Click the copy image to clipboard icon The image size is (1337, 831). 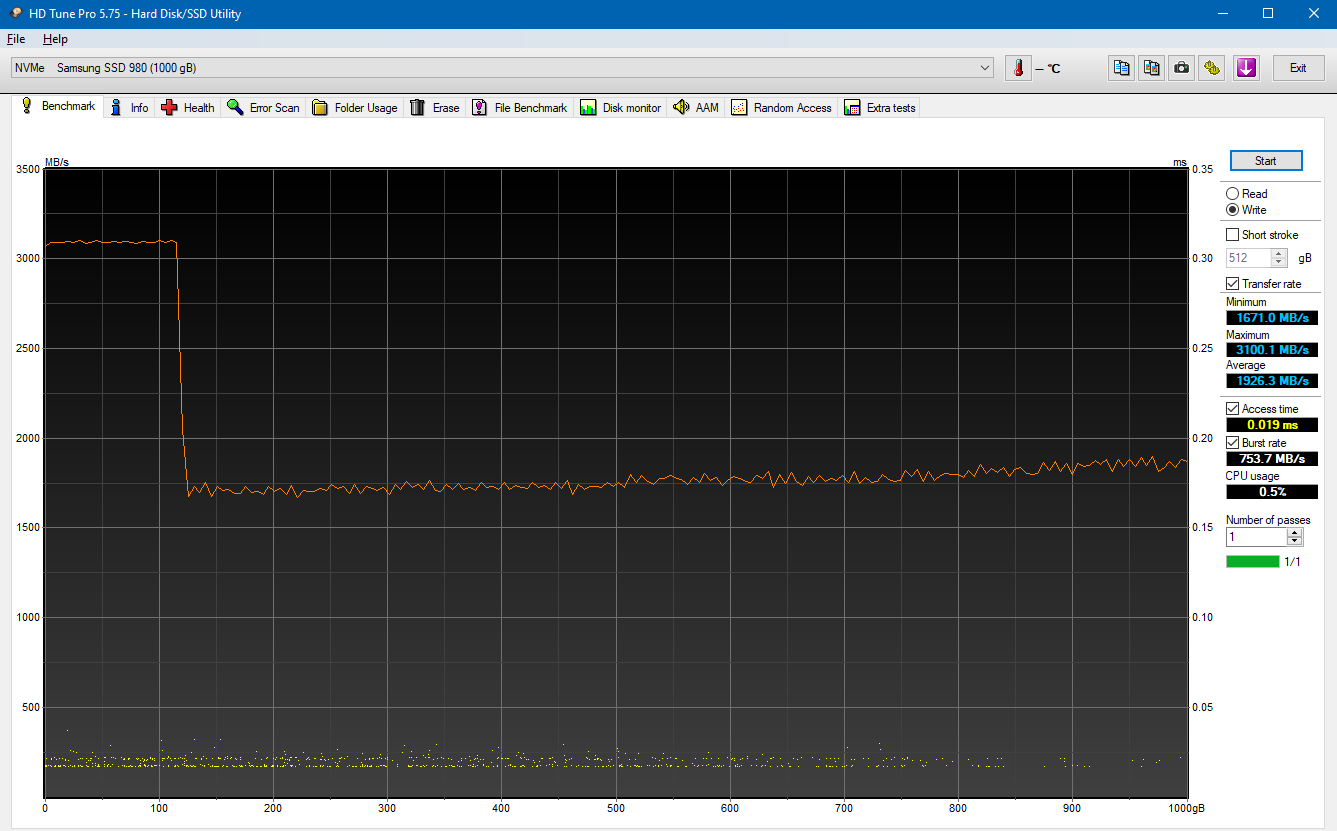coord(1151,68)
